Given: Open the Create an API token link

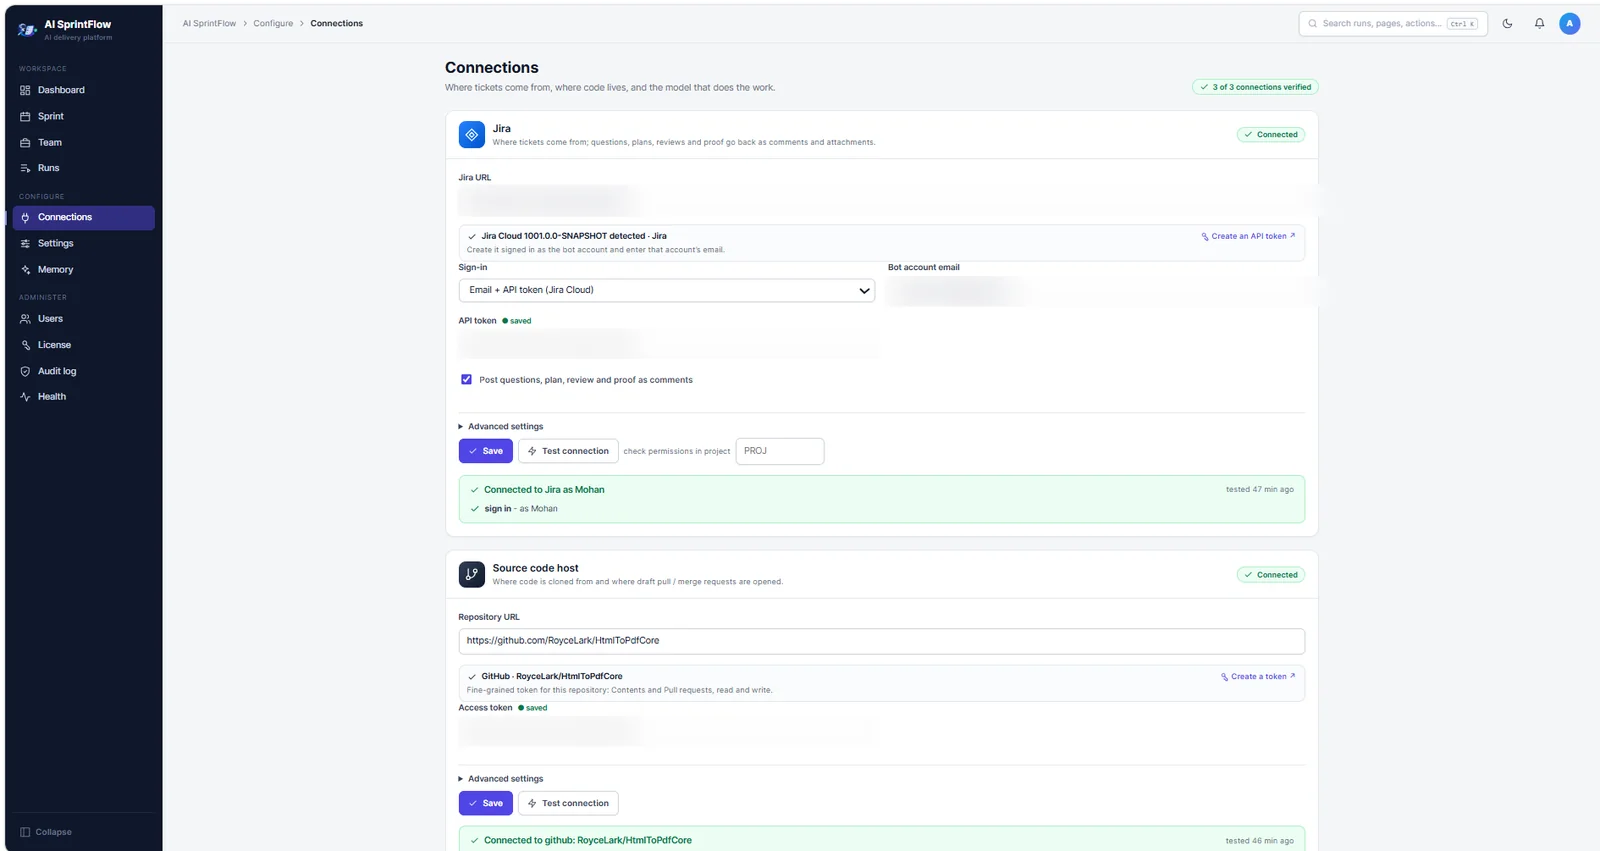Looking at the screenshot, I should (1248, 236).
